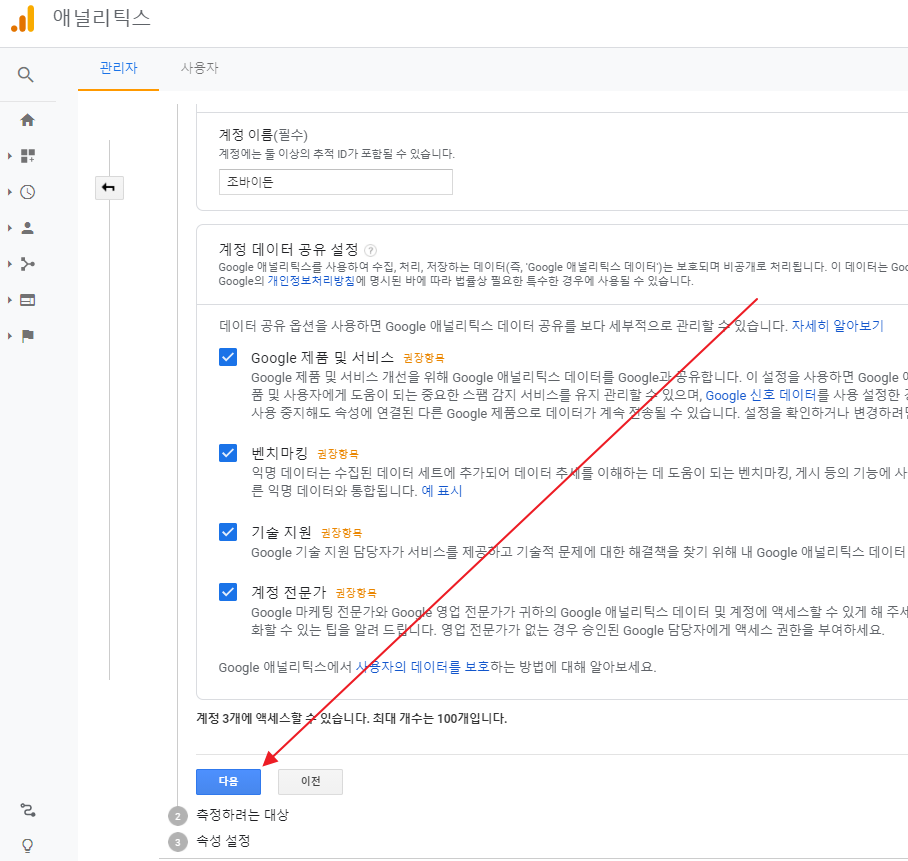Open Realtime clock icon

coord(27,192)
